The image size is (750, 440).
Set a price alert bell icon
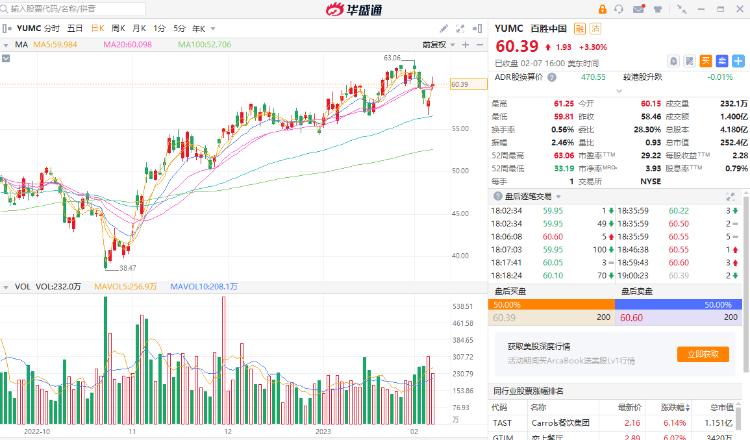(x=673, y=61)
